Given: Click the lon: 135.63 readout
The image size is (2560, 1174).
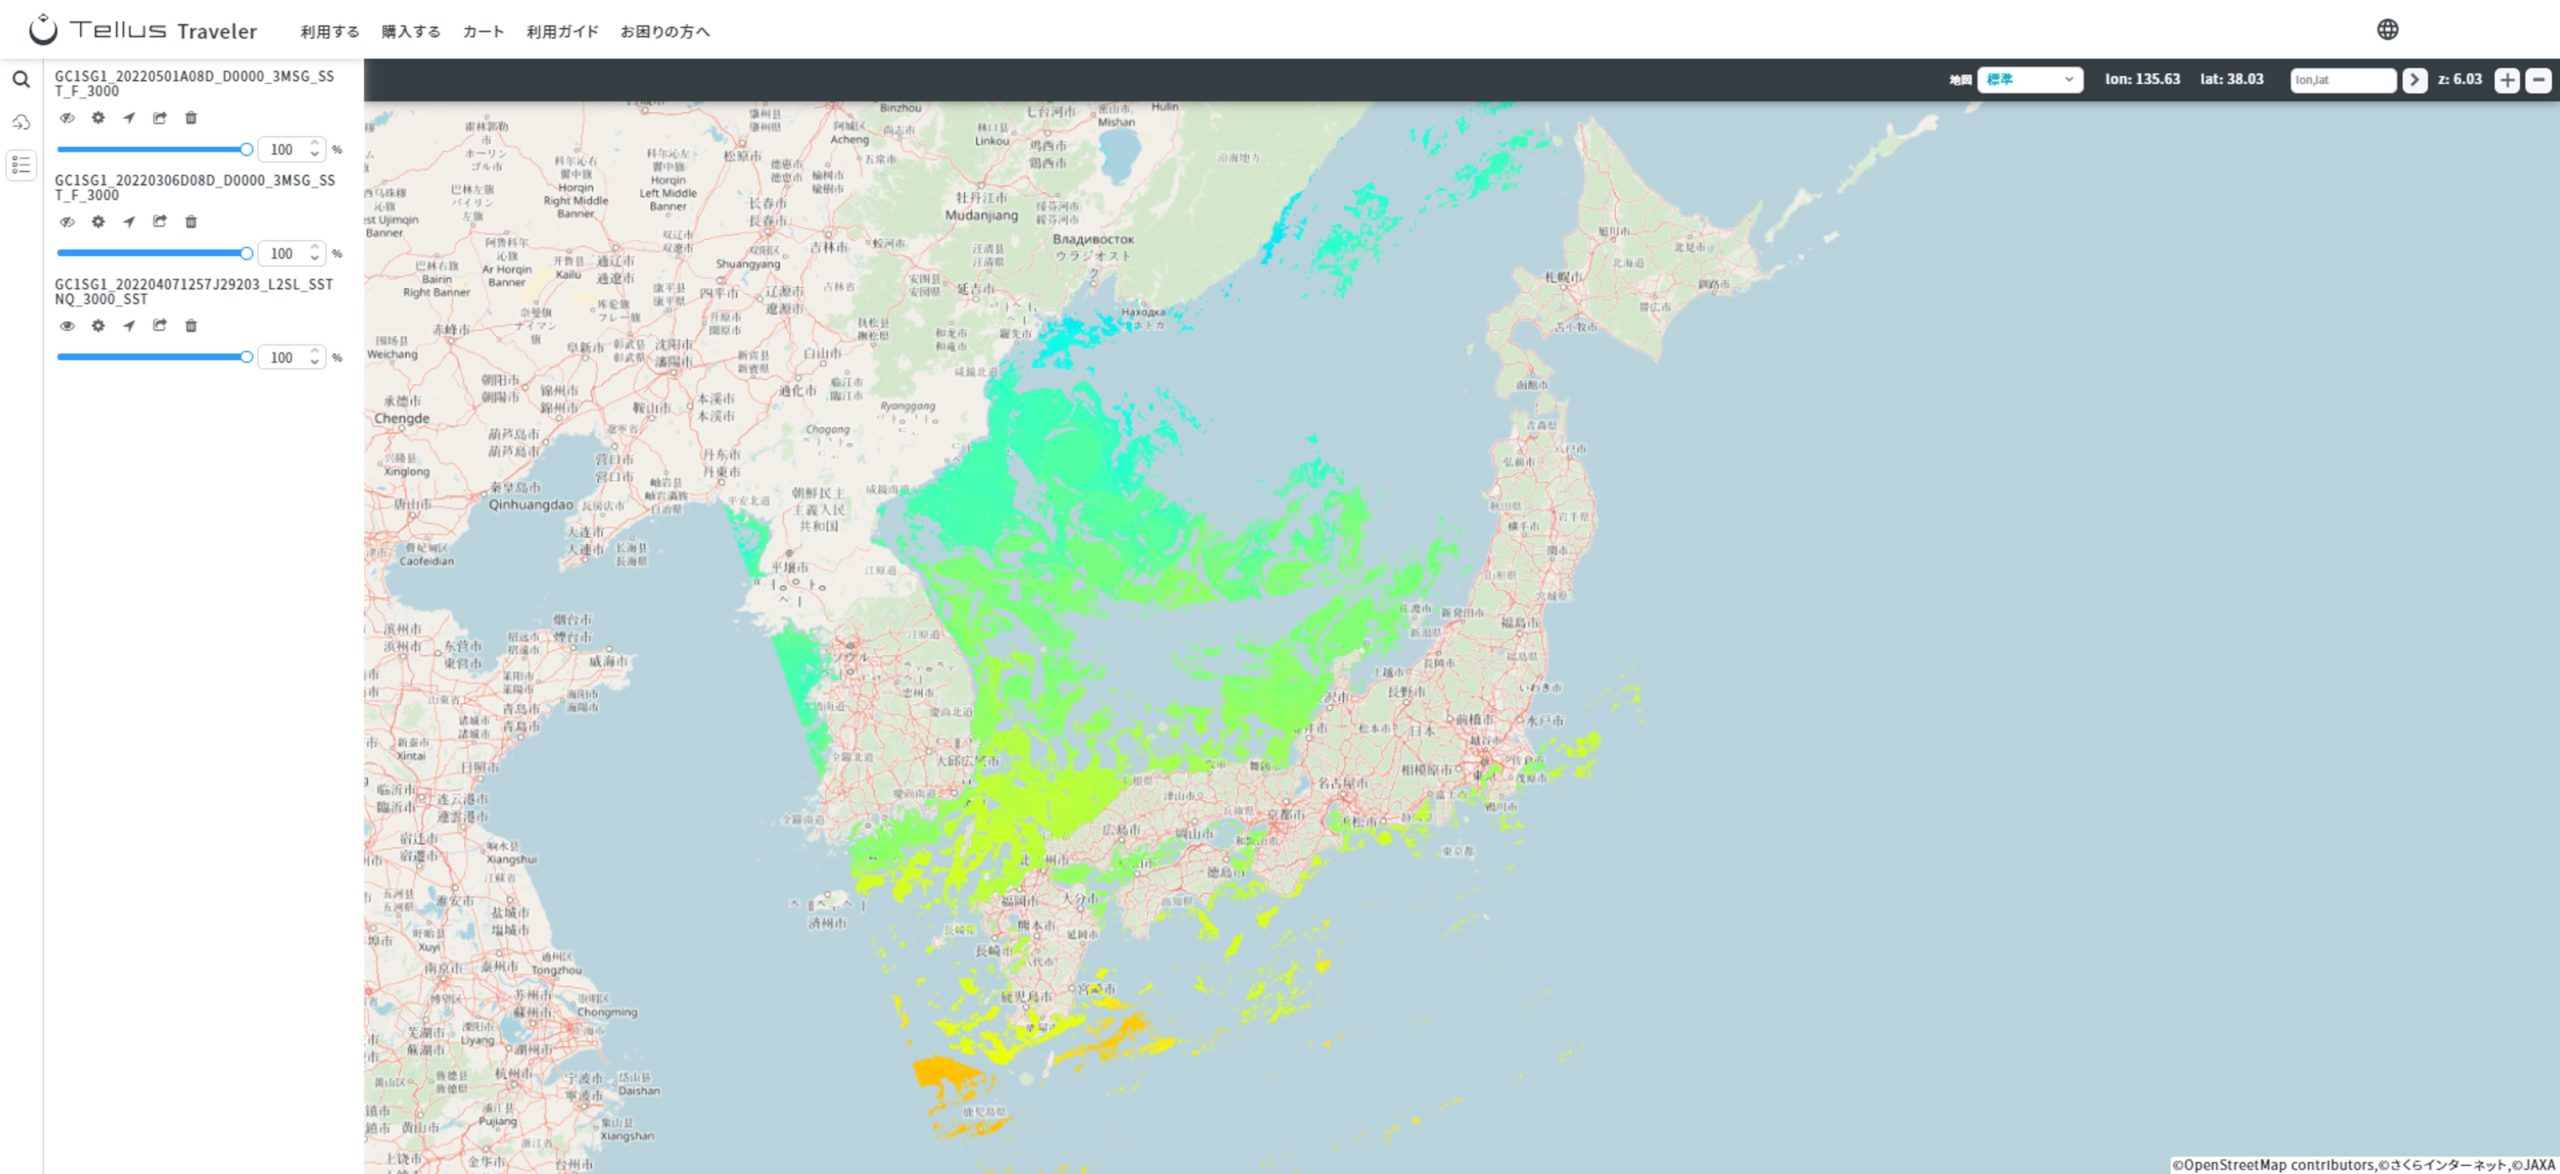Looking at the screenshot, I should pyautogui.click(x=2142, y=79).
